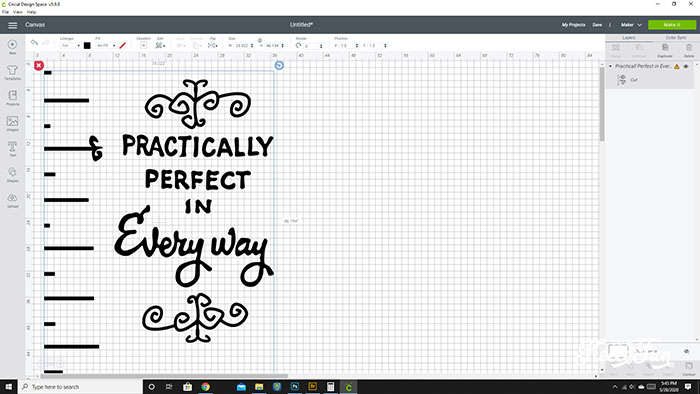This screenshot has width=700, height=394.
Task: Click the Cricut Design Space taskbar icon
Action: pyautogui.click(x=349, y=387)
